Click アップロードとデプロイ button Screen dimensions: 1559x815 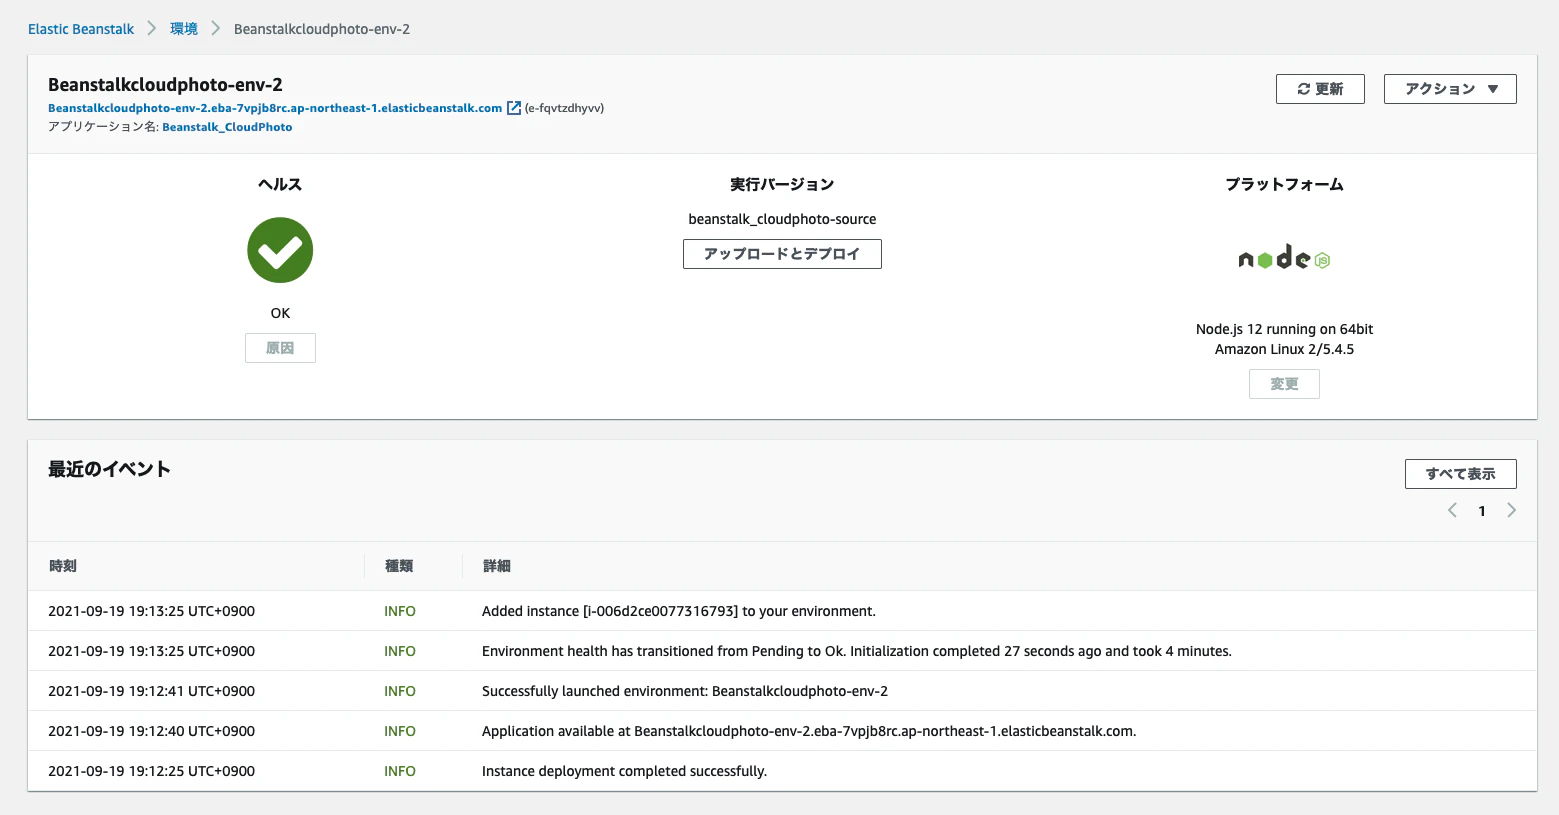coord(782,254)
